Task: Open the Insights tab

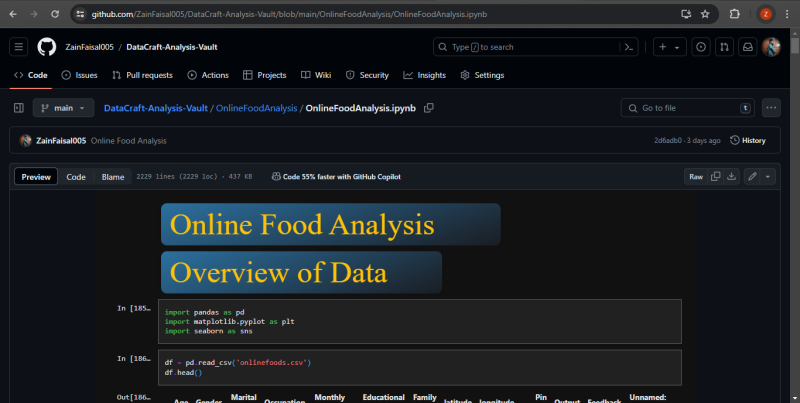Action: [x=425, y=75]
